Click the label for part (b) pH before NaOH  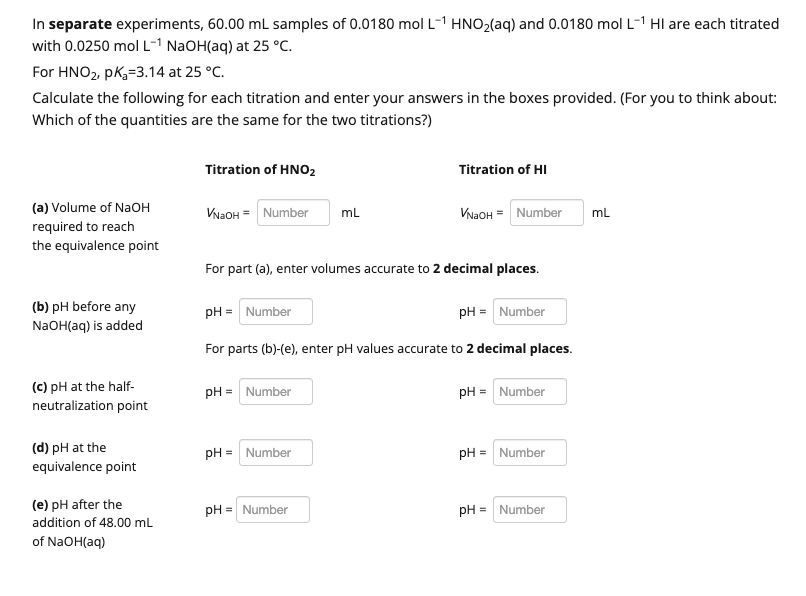pyautogui.click(x=86, y=315)
